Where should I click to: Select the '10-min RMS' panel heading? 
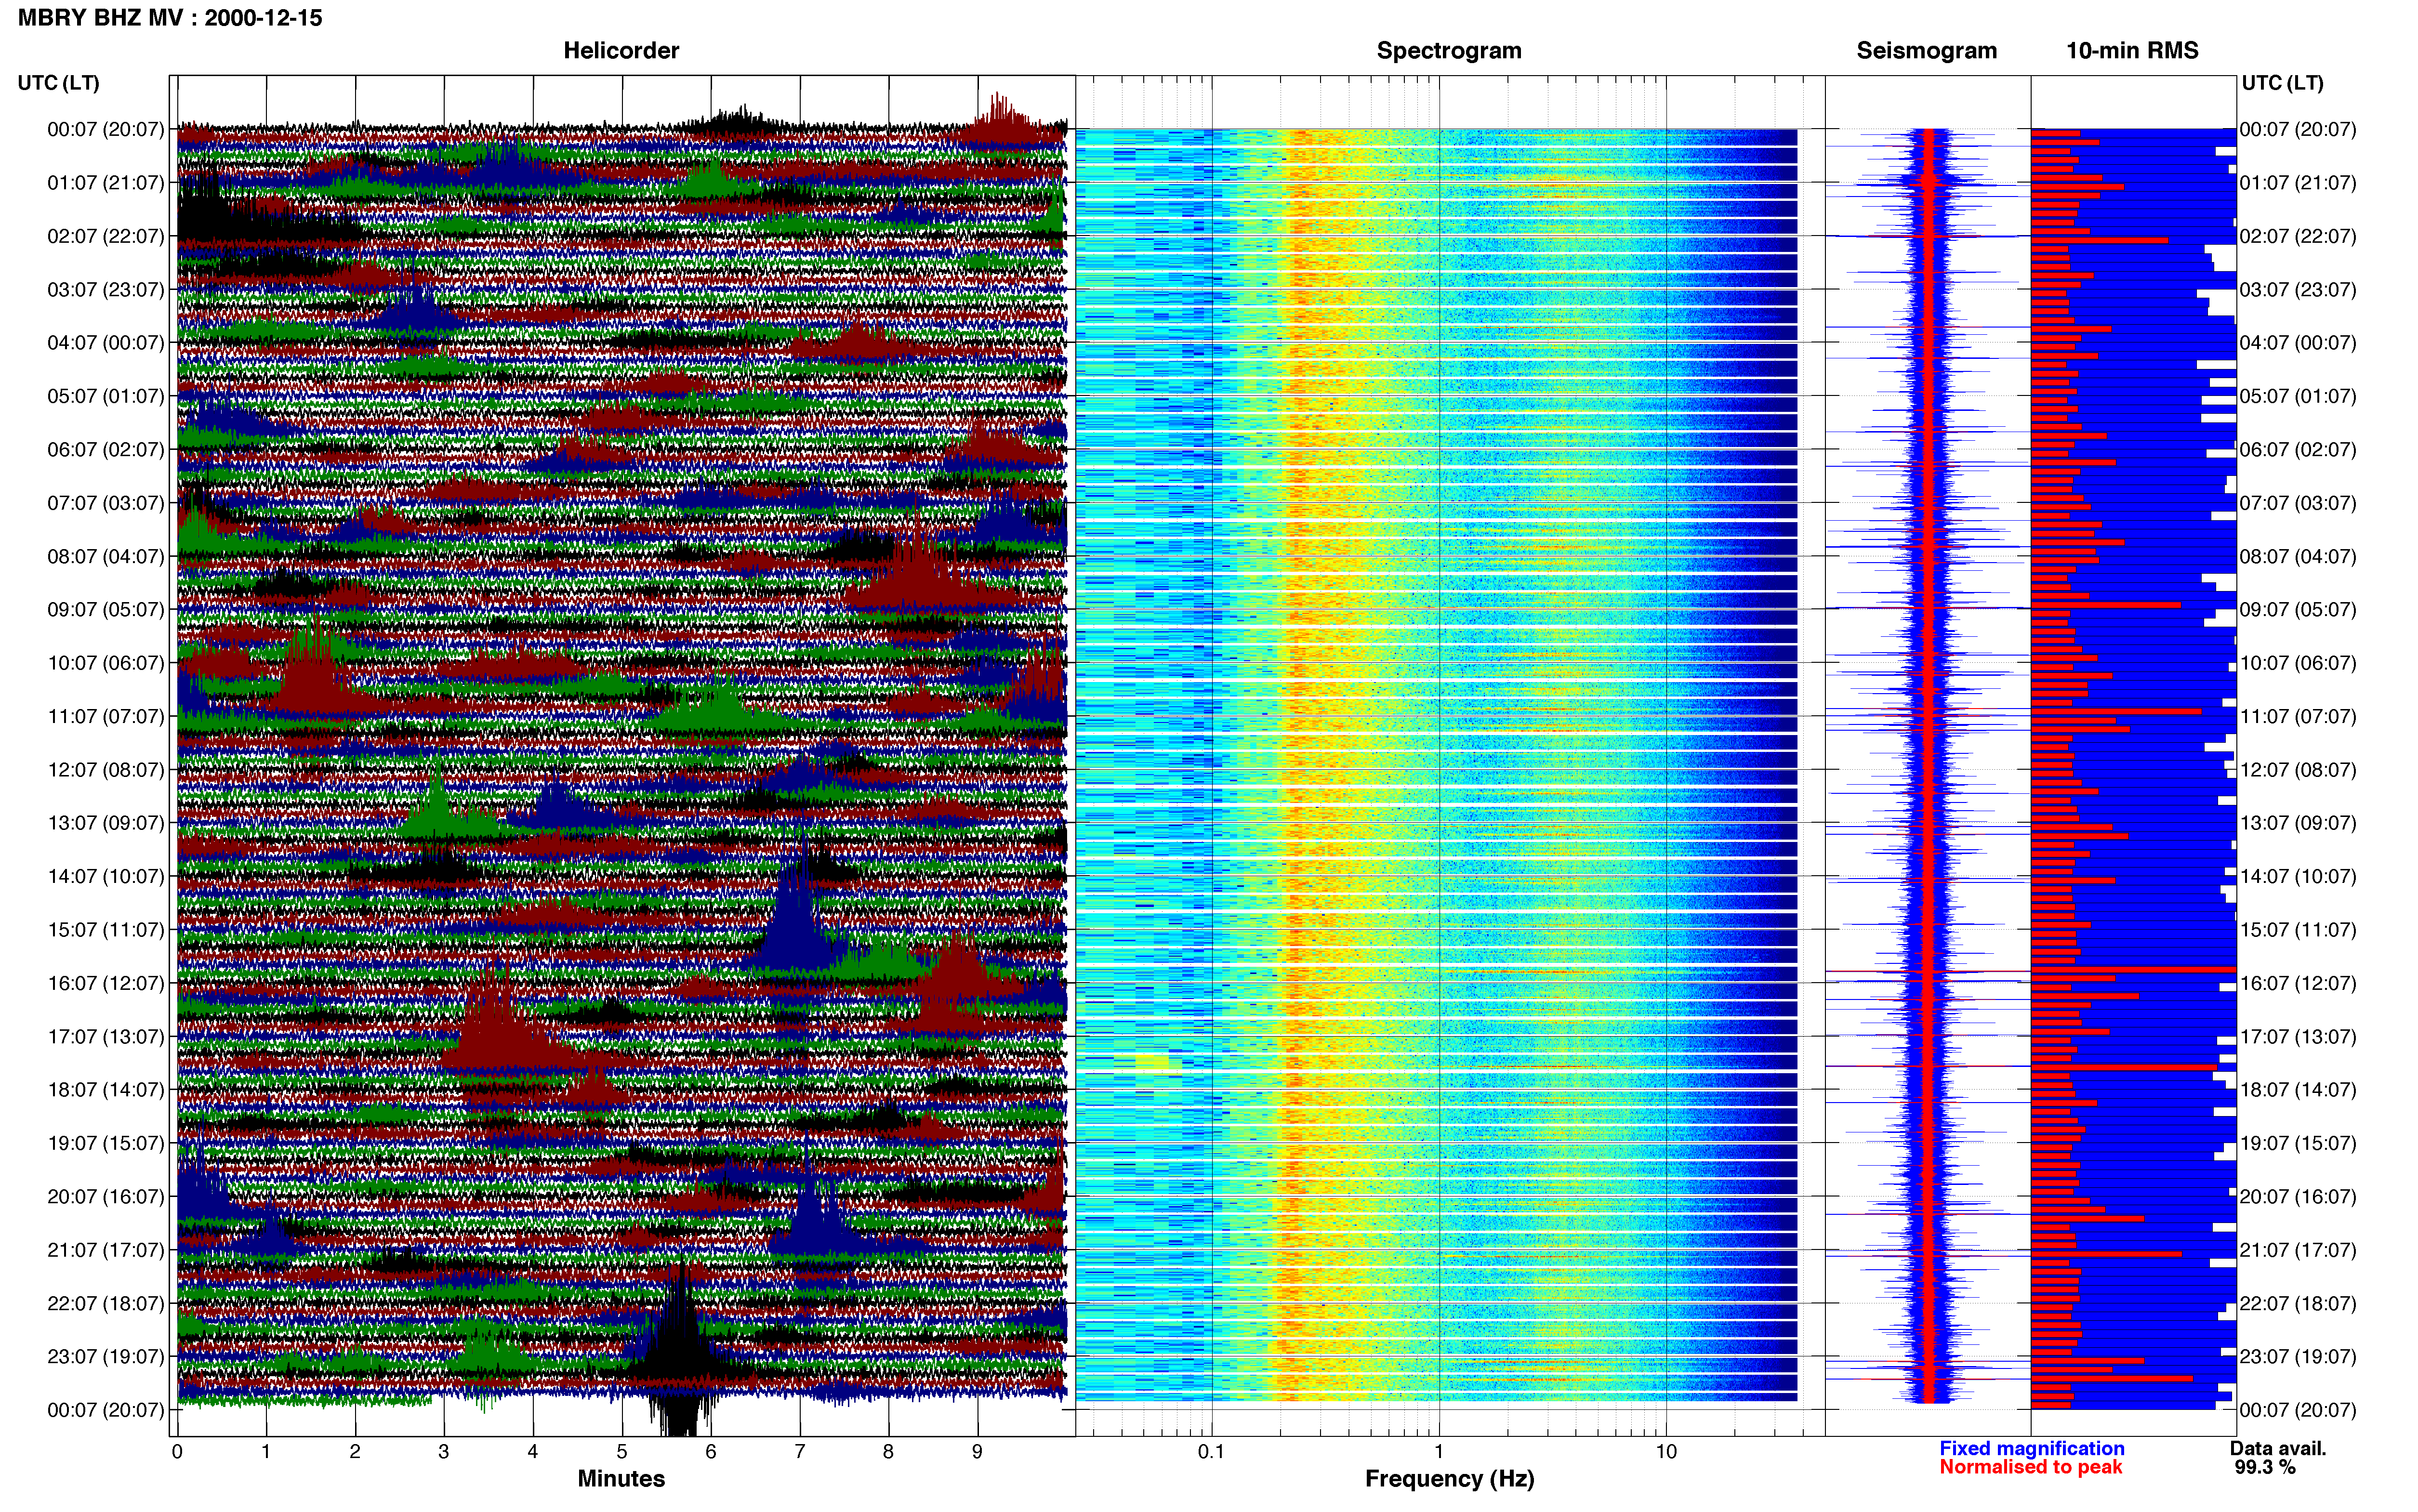point(2132,50)
